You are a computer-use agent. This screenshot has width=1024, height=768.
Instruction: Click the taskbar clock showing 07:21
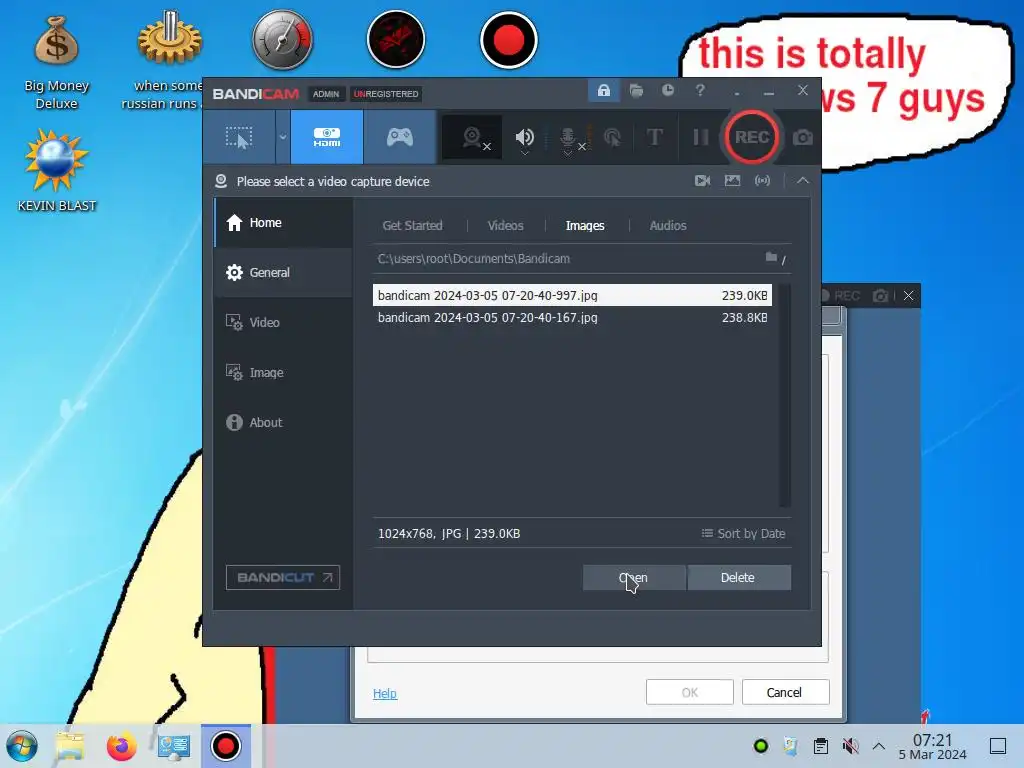(x=932, y=746)
